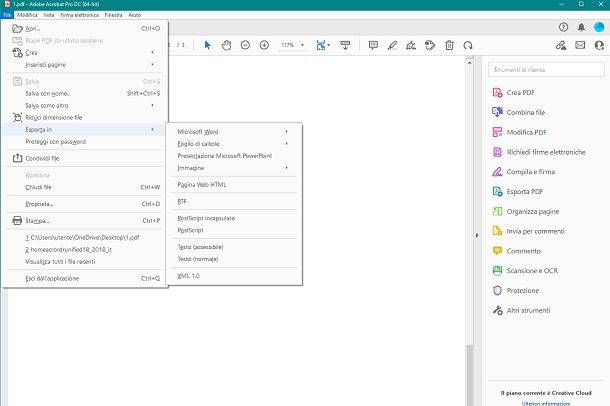
Task: Expand the zoom percentage dropdown
Action: pyautogui.click(x=302, y=45)
